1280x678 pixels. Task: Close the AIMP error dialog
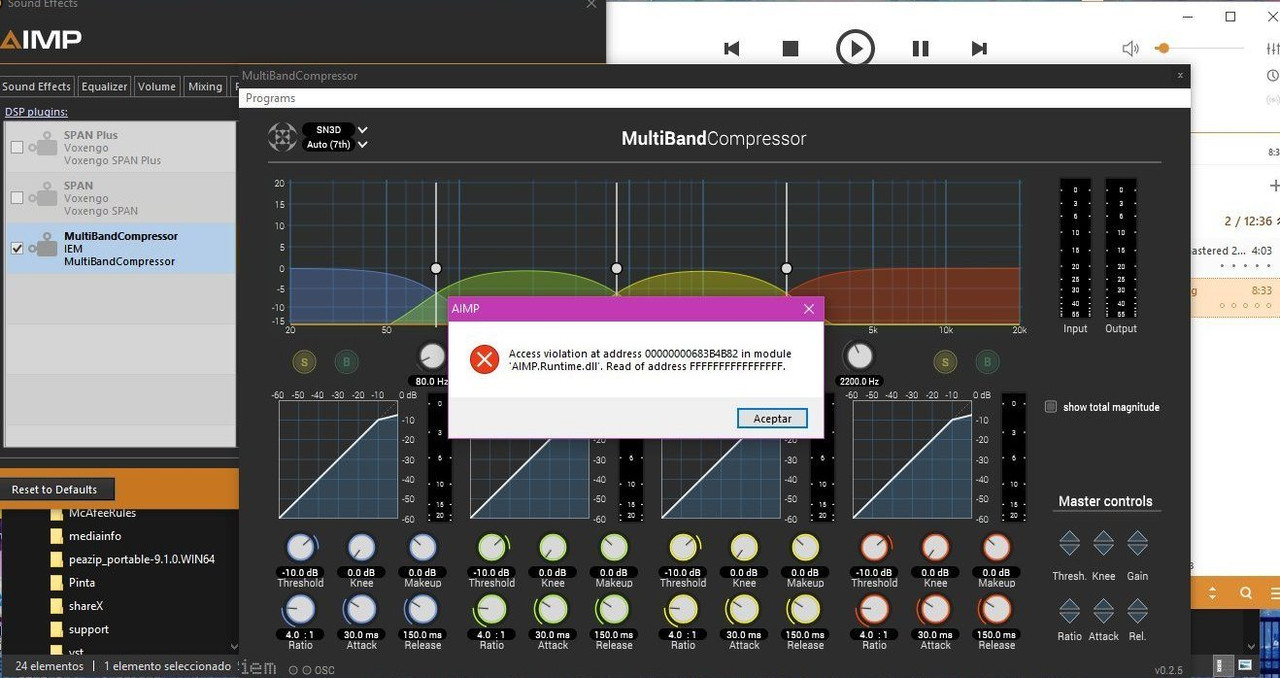(x=809, y=309)
